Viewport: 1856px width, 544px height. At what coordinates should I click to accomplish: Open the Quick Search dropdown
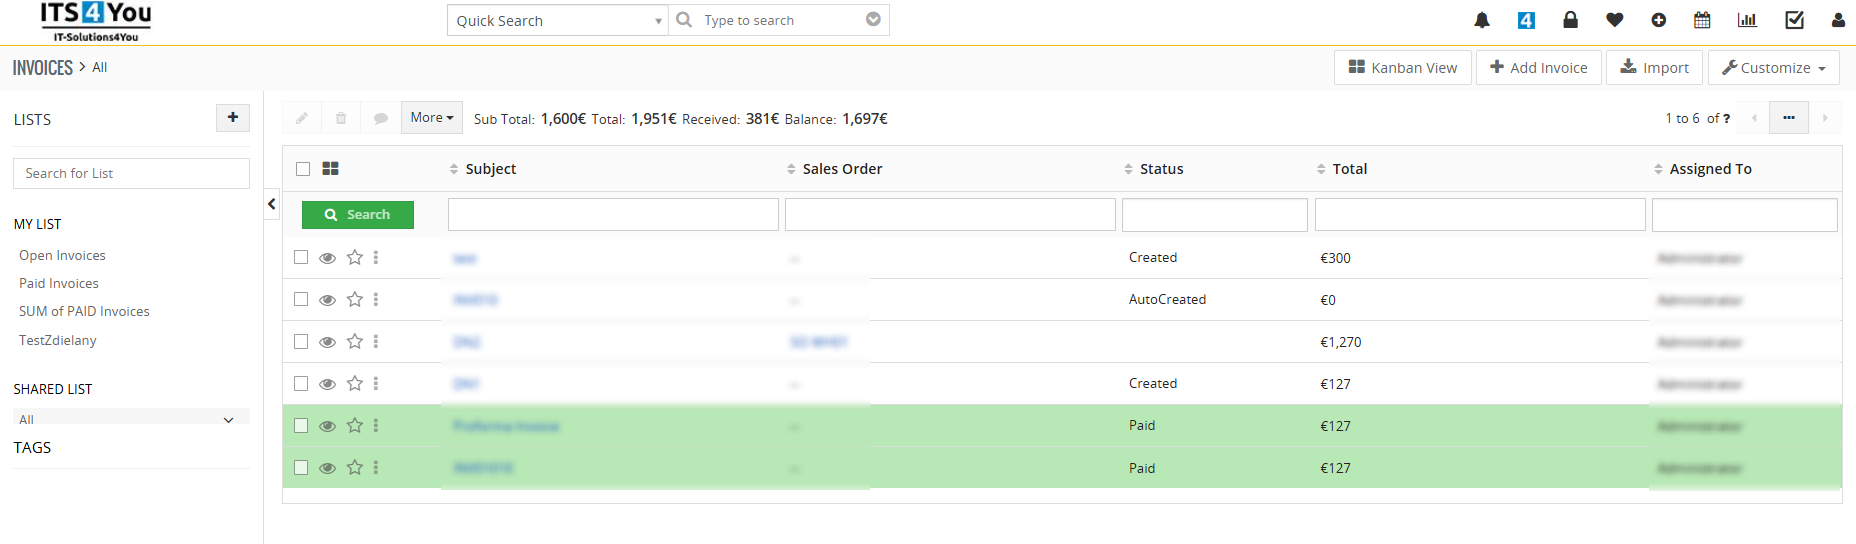tap(557, 21)
